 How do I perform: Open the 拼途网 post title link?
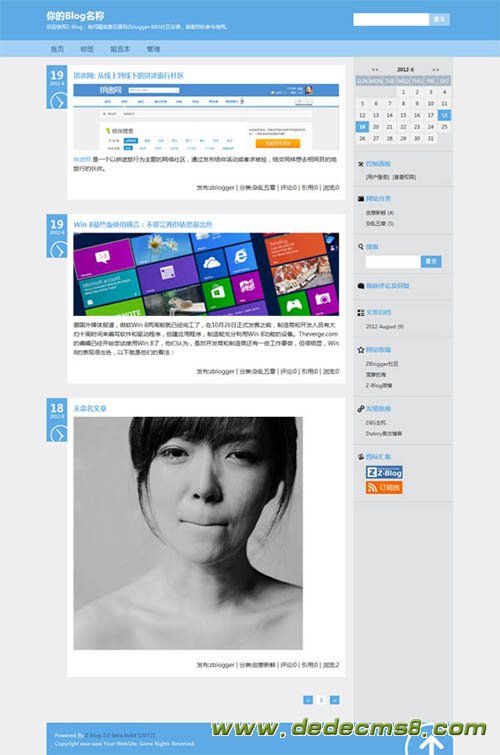click(129, 76)
